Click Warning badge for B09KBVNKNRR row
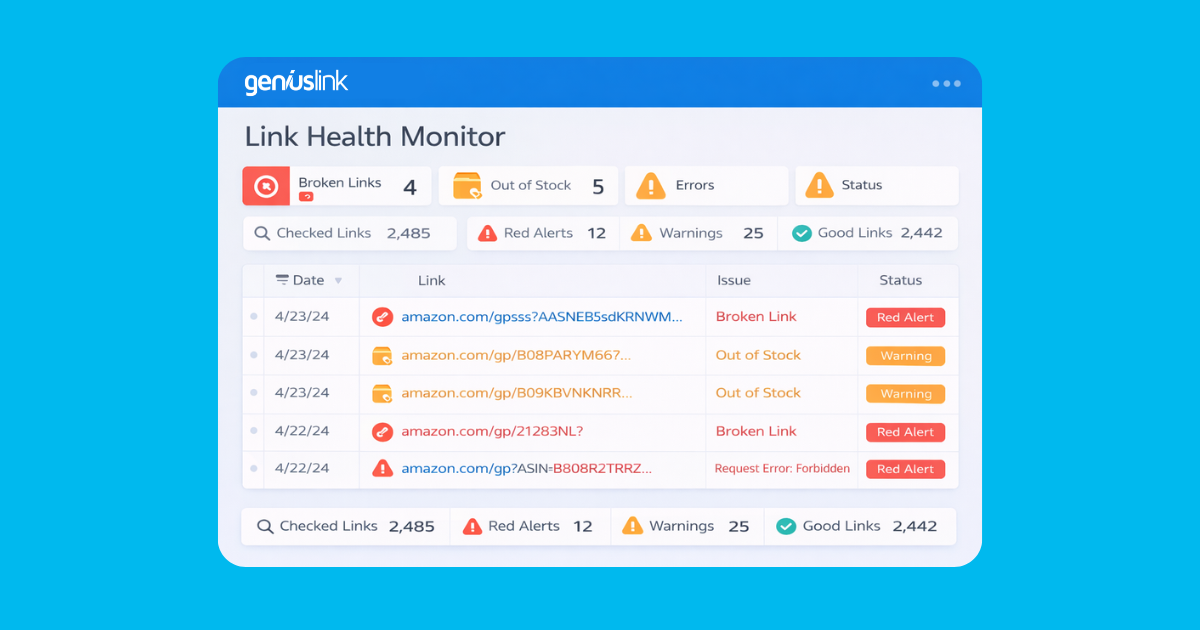The image size is (1200, 630). point(906,394)
